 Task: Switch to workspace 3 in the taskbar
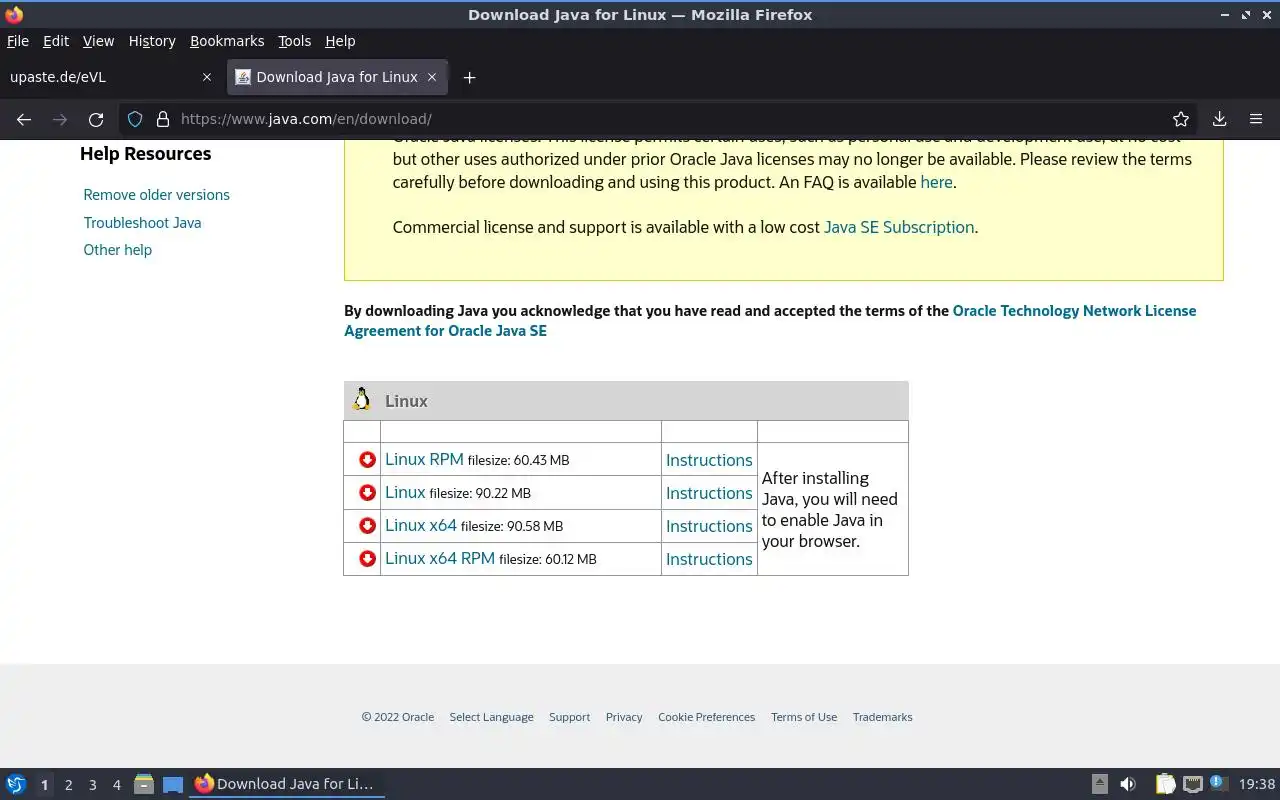click(x=92, y=785)
